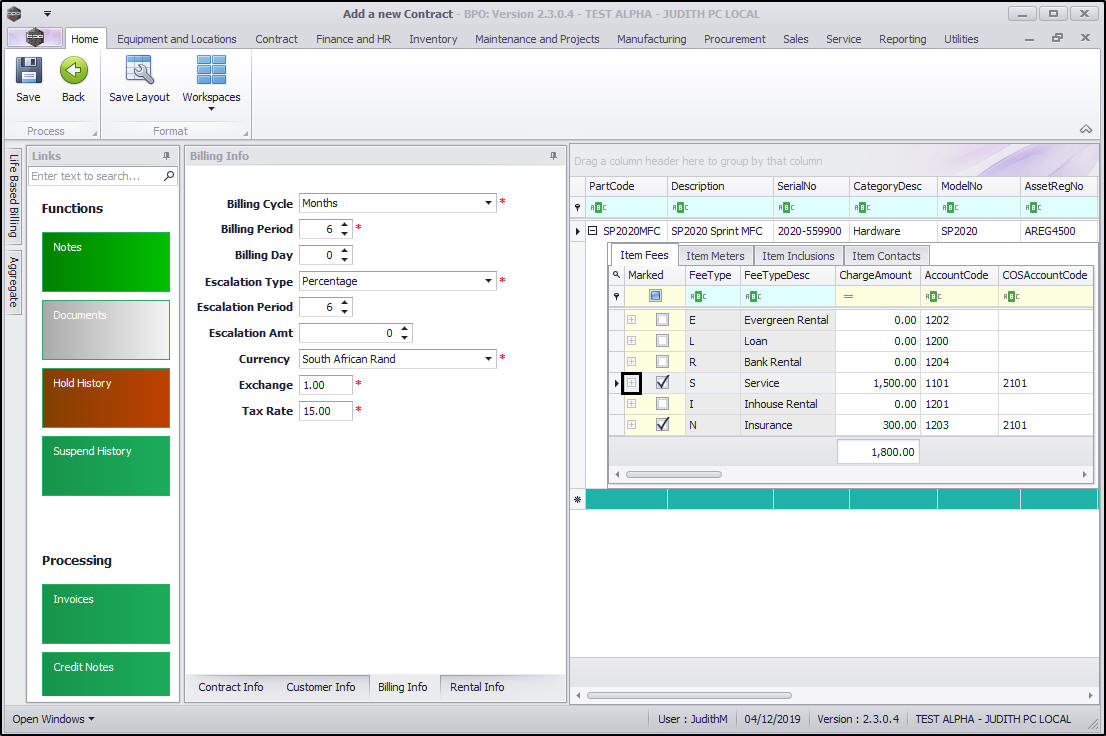This screenshot has width=1106, height=736.
Task: Open the Hold History tile
Action: (106, 397)
